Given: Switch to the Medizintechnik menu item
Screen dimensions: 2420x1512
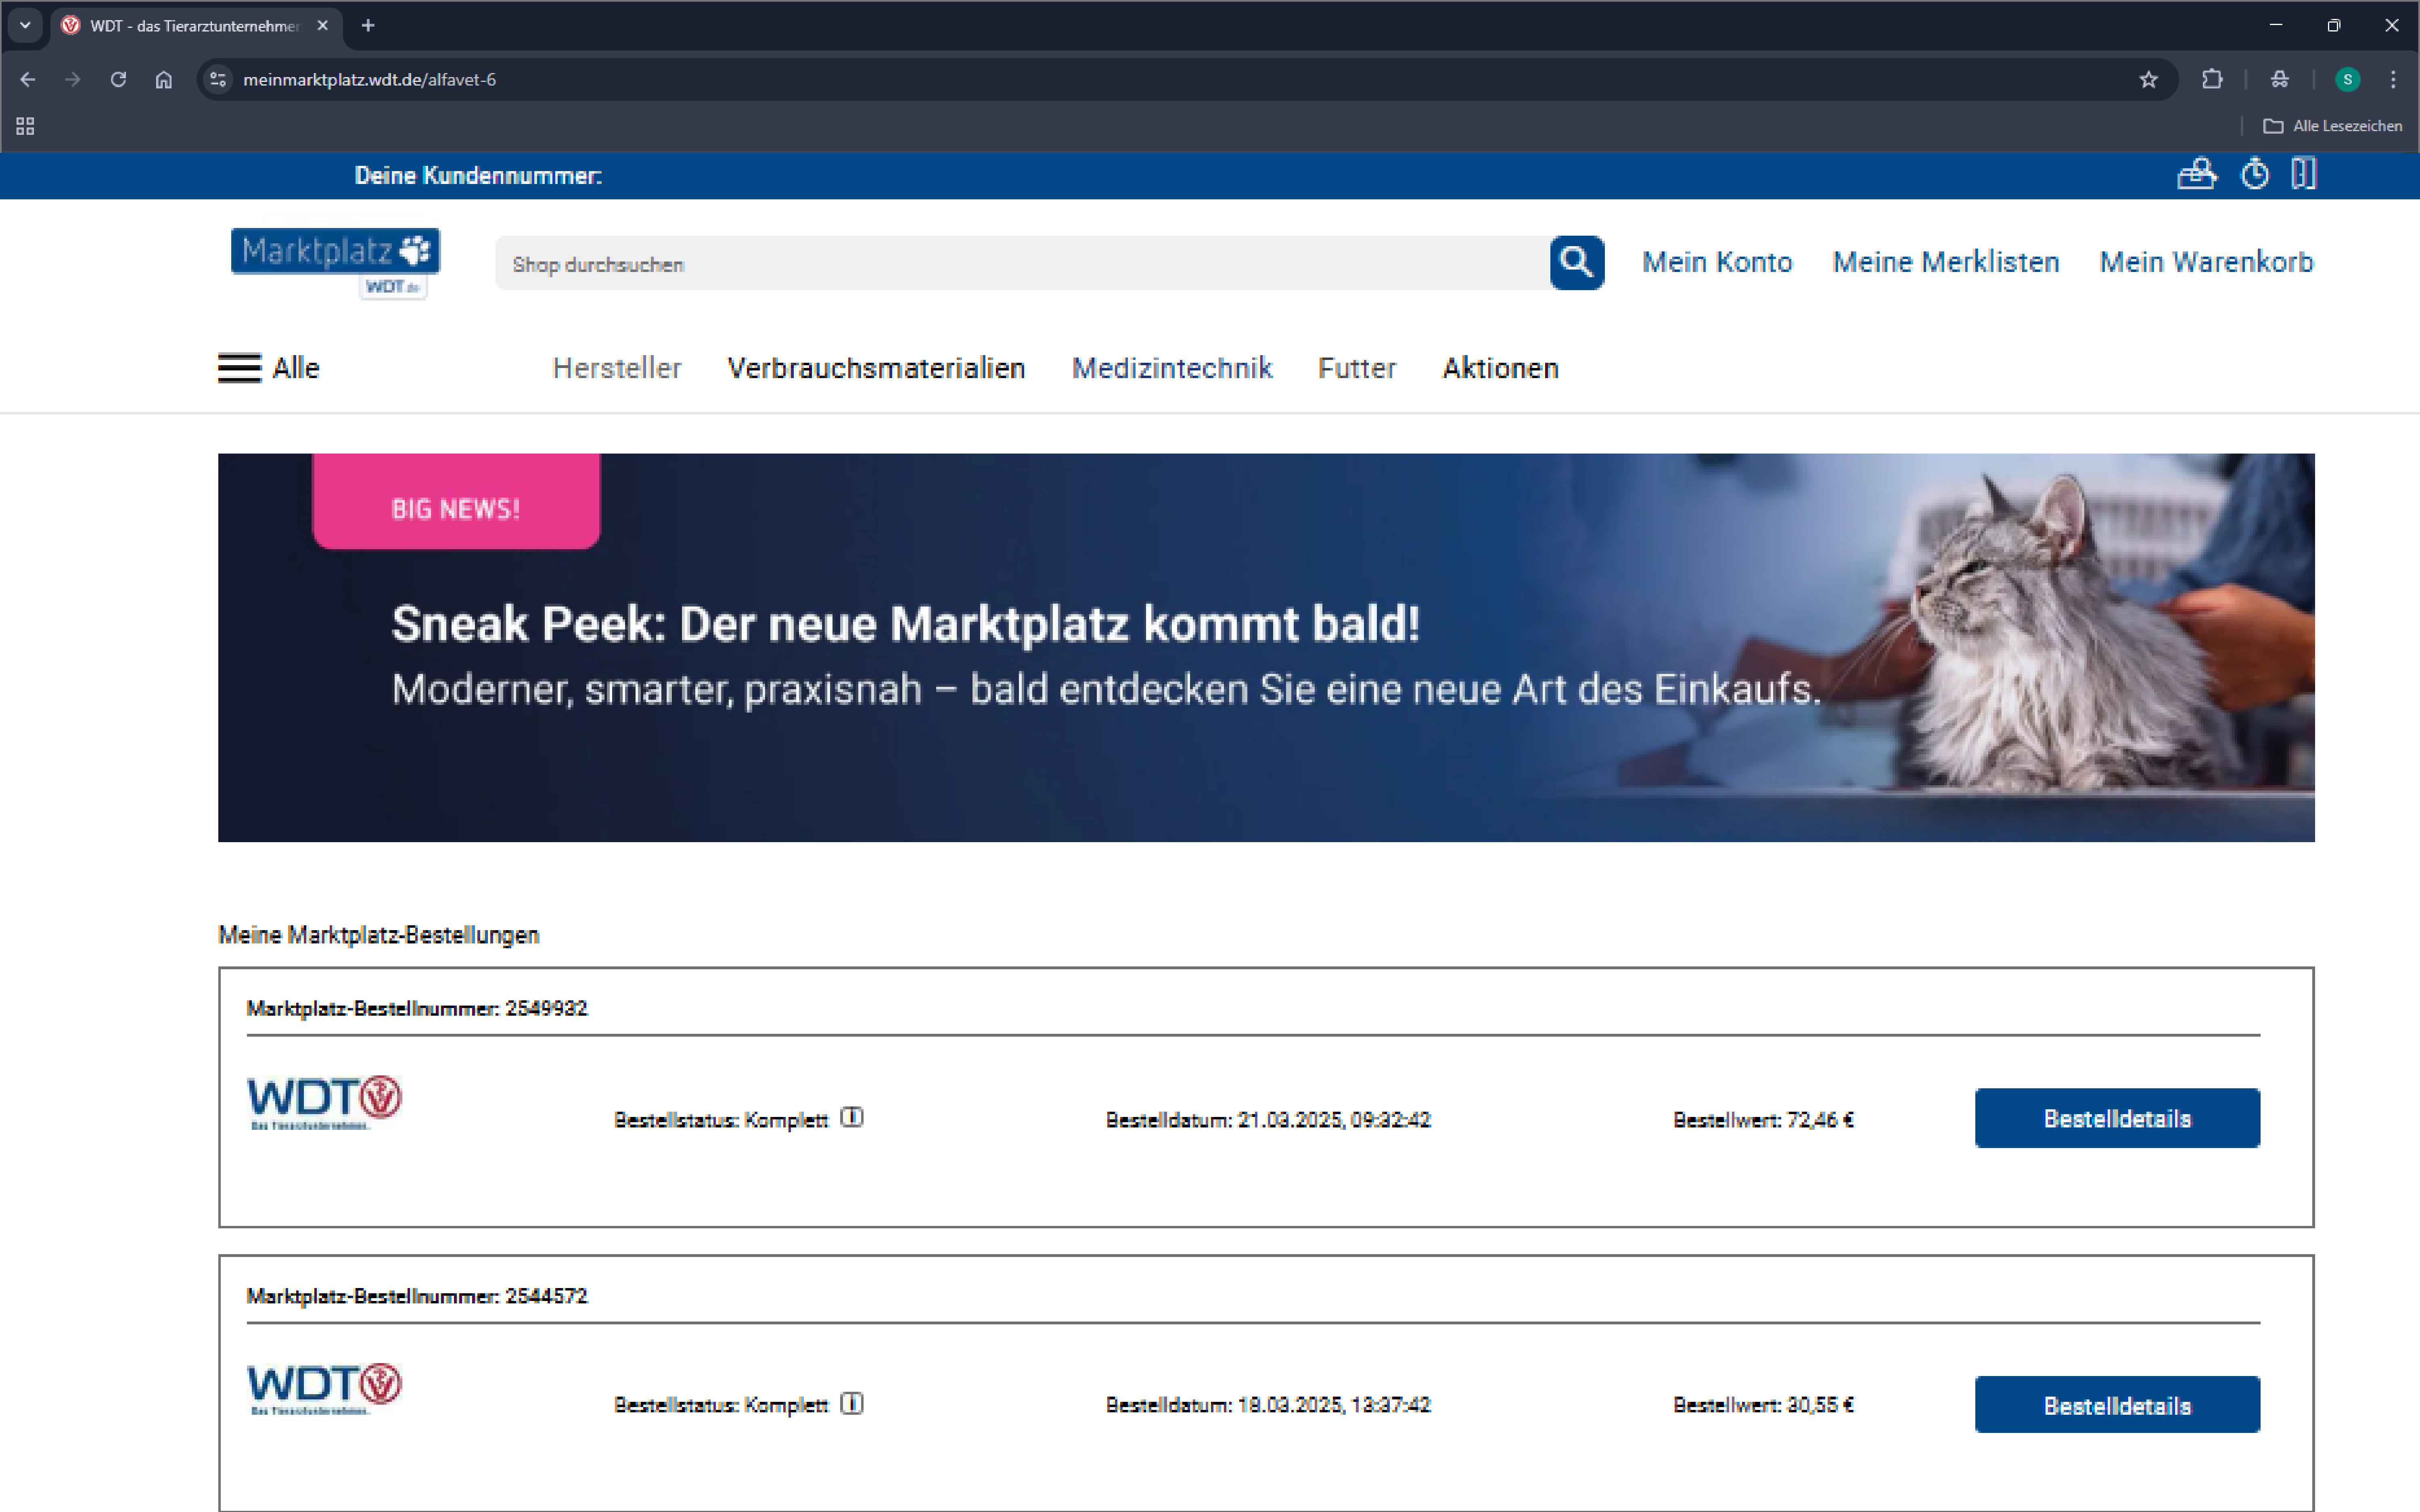Looking at the screenshot, I should click(1172, 368).
